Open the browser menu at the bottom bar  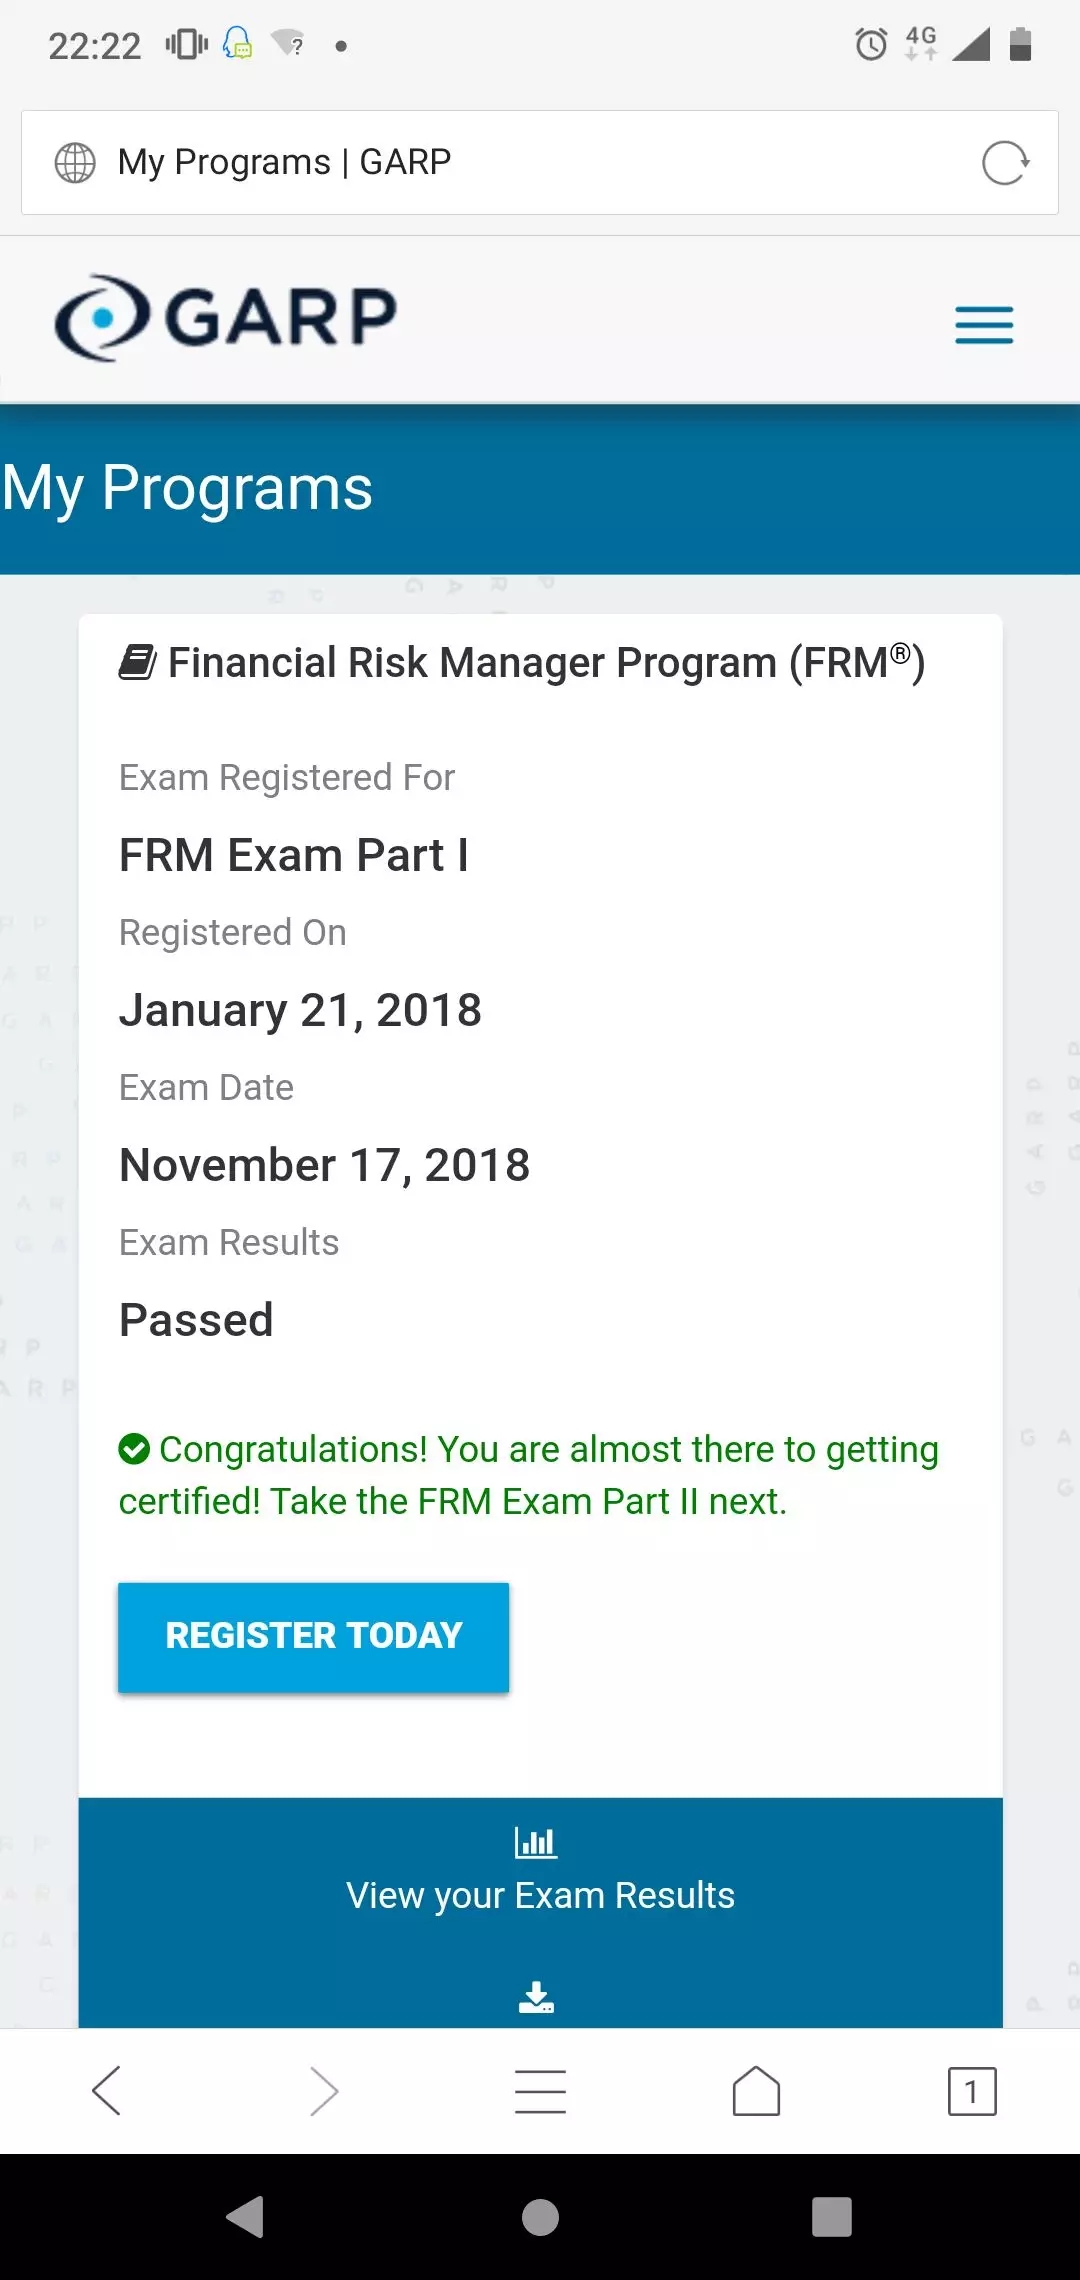539,2090
